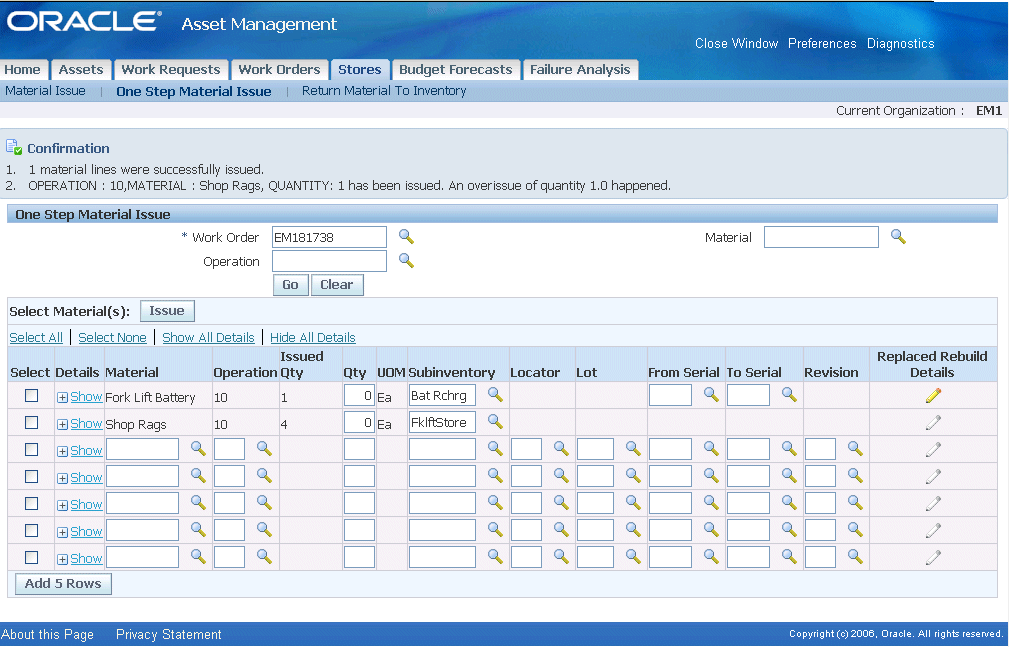The width and height of the screenshot is (1009, 647).
Task: Search To Serial in Fork Lift Battery row
Action: click(x=790, y=394)
